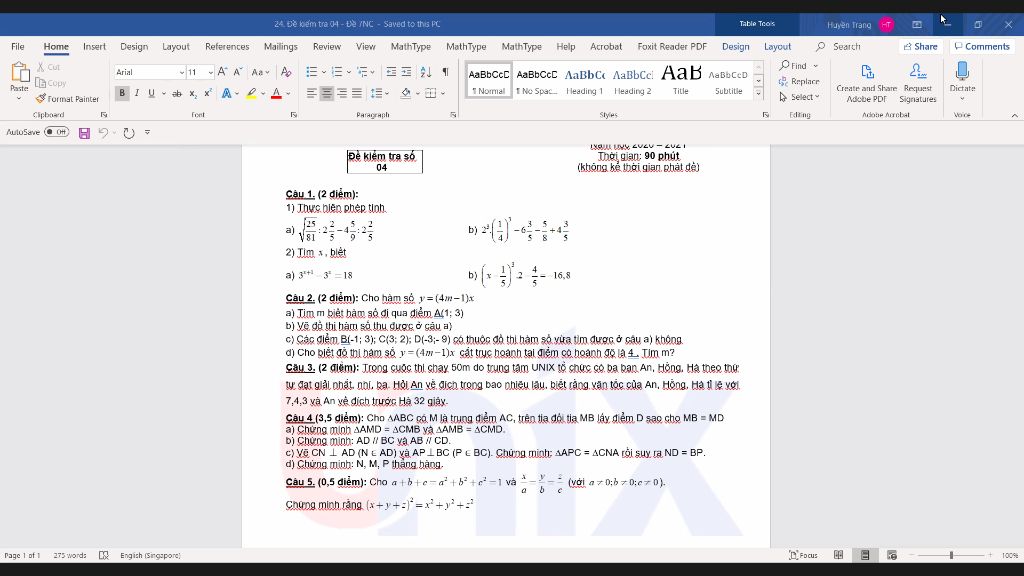Image resolution: width=1024 pixels, height=576 pixels.
Task: Align text to the right
Action: (342, 93)
